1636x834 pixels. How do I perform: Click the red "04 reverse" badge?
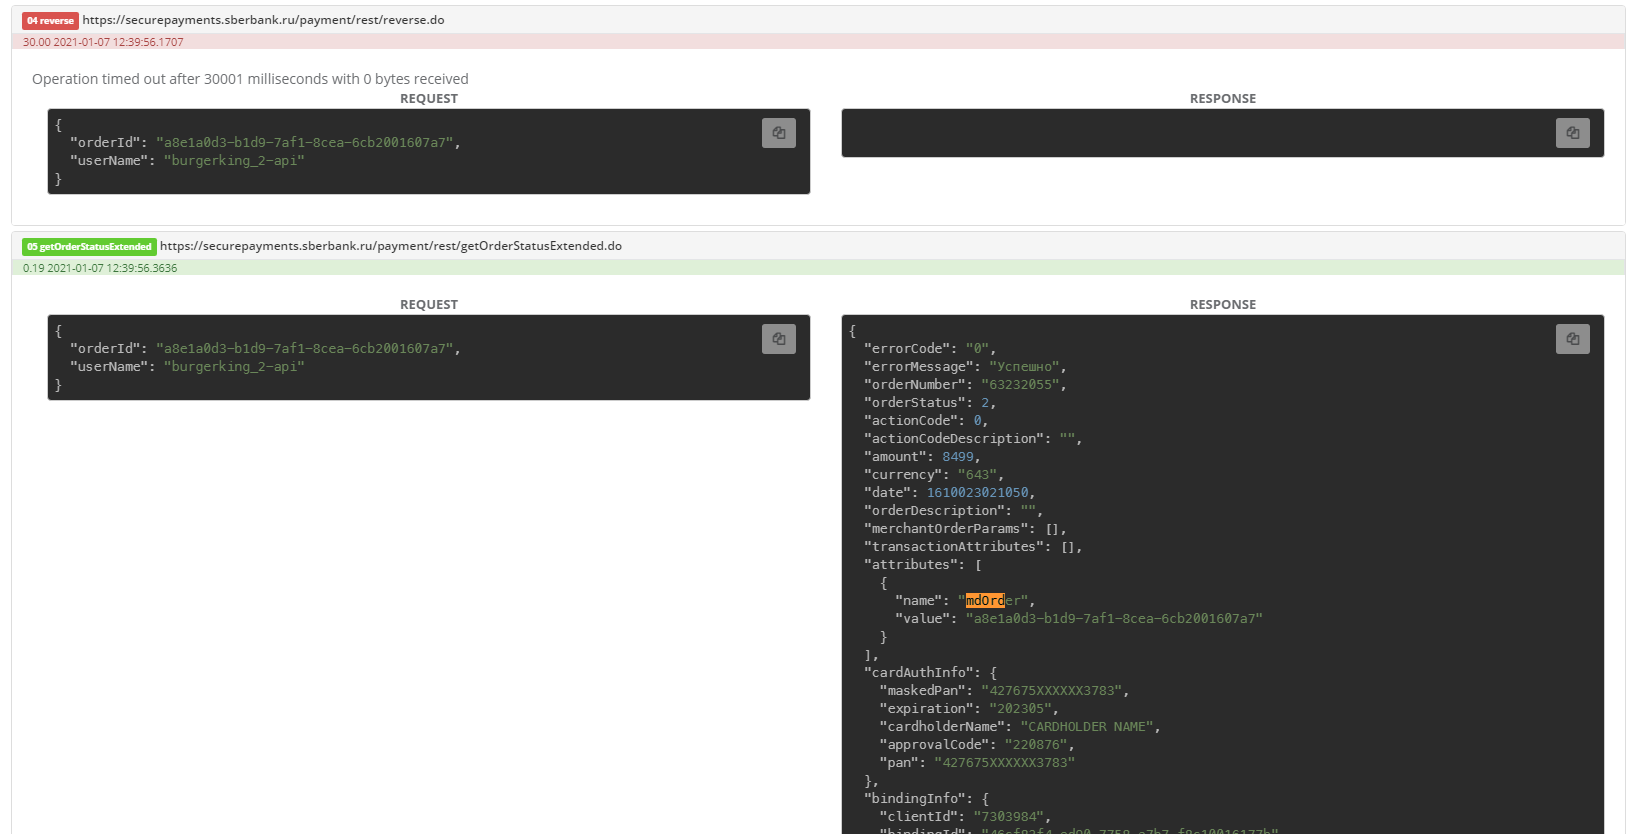point(50,21)
